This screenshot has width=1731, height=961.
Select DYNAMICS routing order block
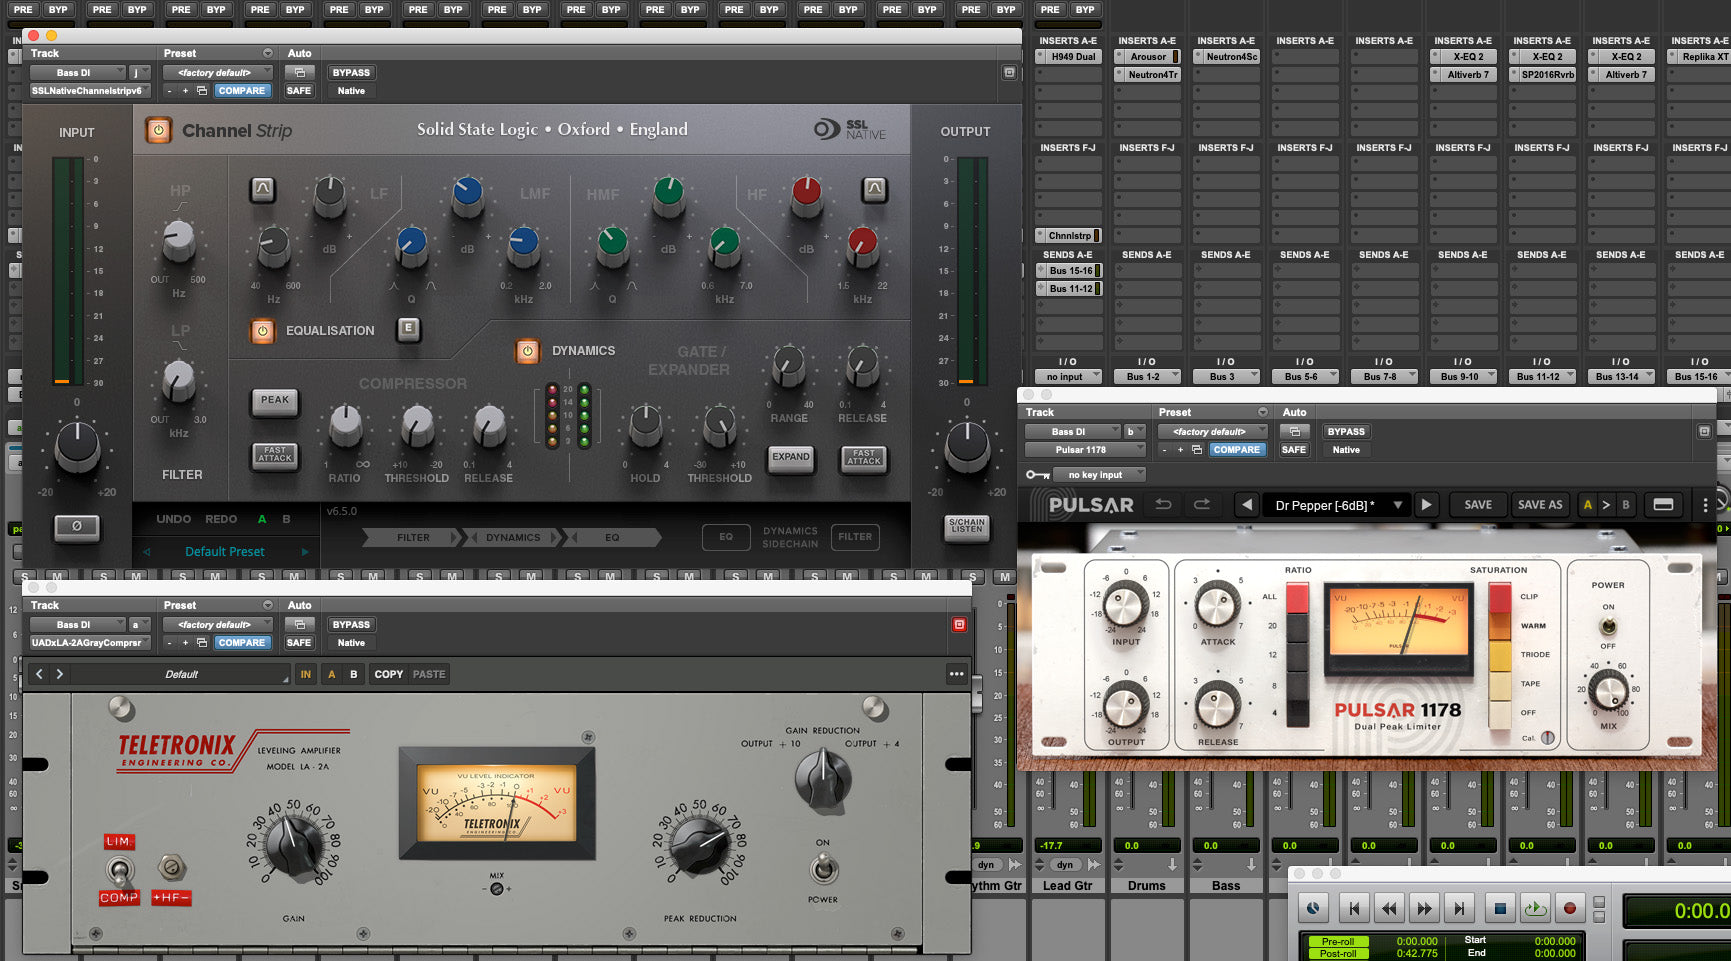[x=513, y=538]
